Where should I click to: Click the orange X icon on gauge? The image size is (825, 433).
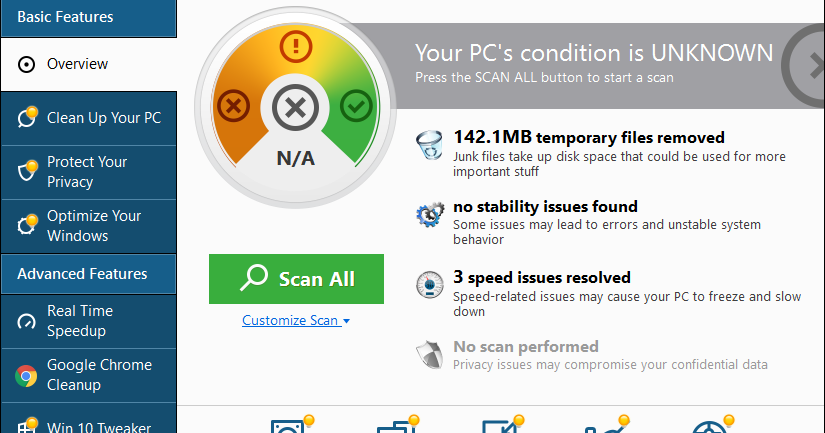click(234, 104)
